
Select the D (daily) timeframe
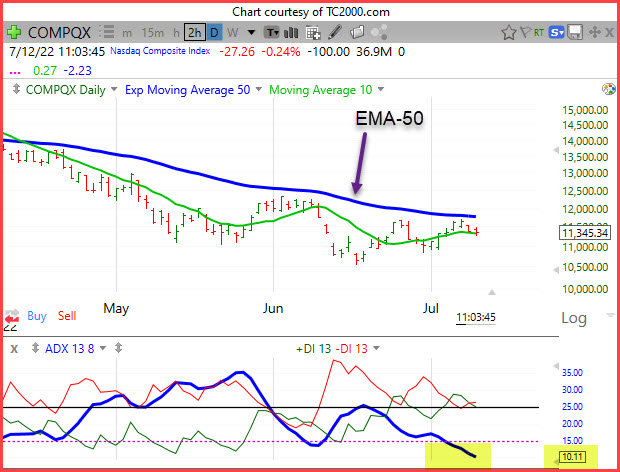(x=214, y=32)
